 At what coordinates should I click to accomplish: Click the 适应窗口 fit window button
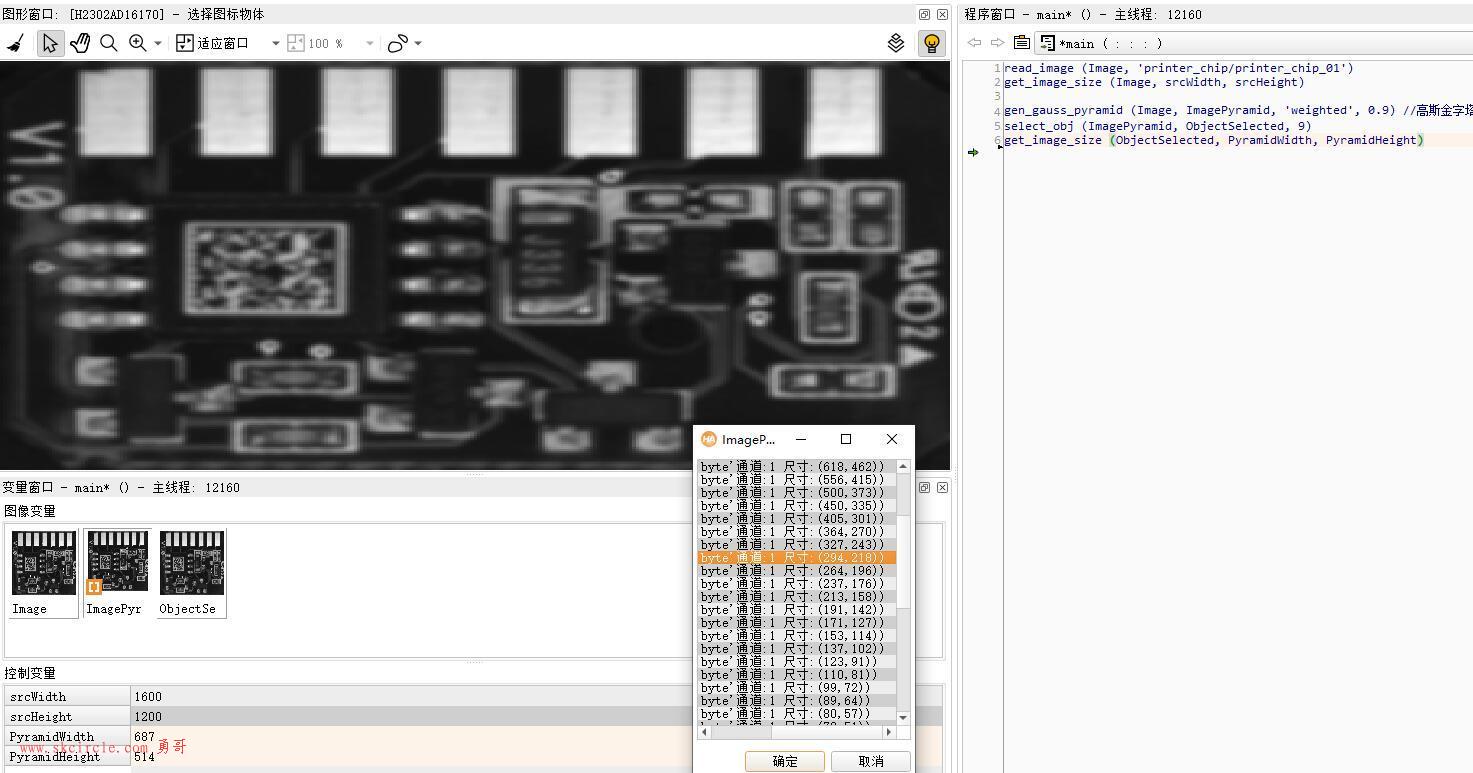(213, 43)
